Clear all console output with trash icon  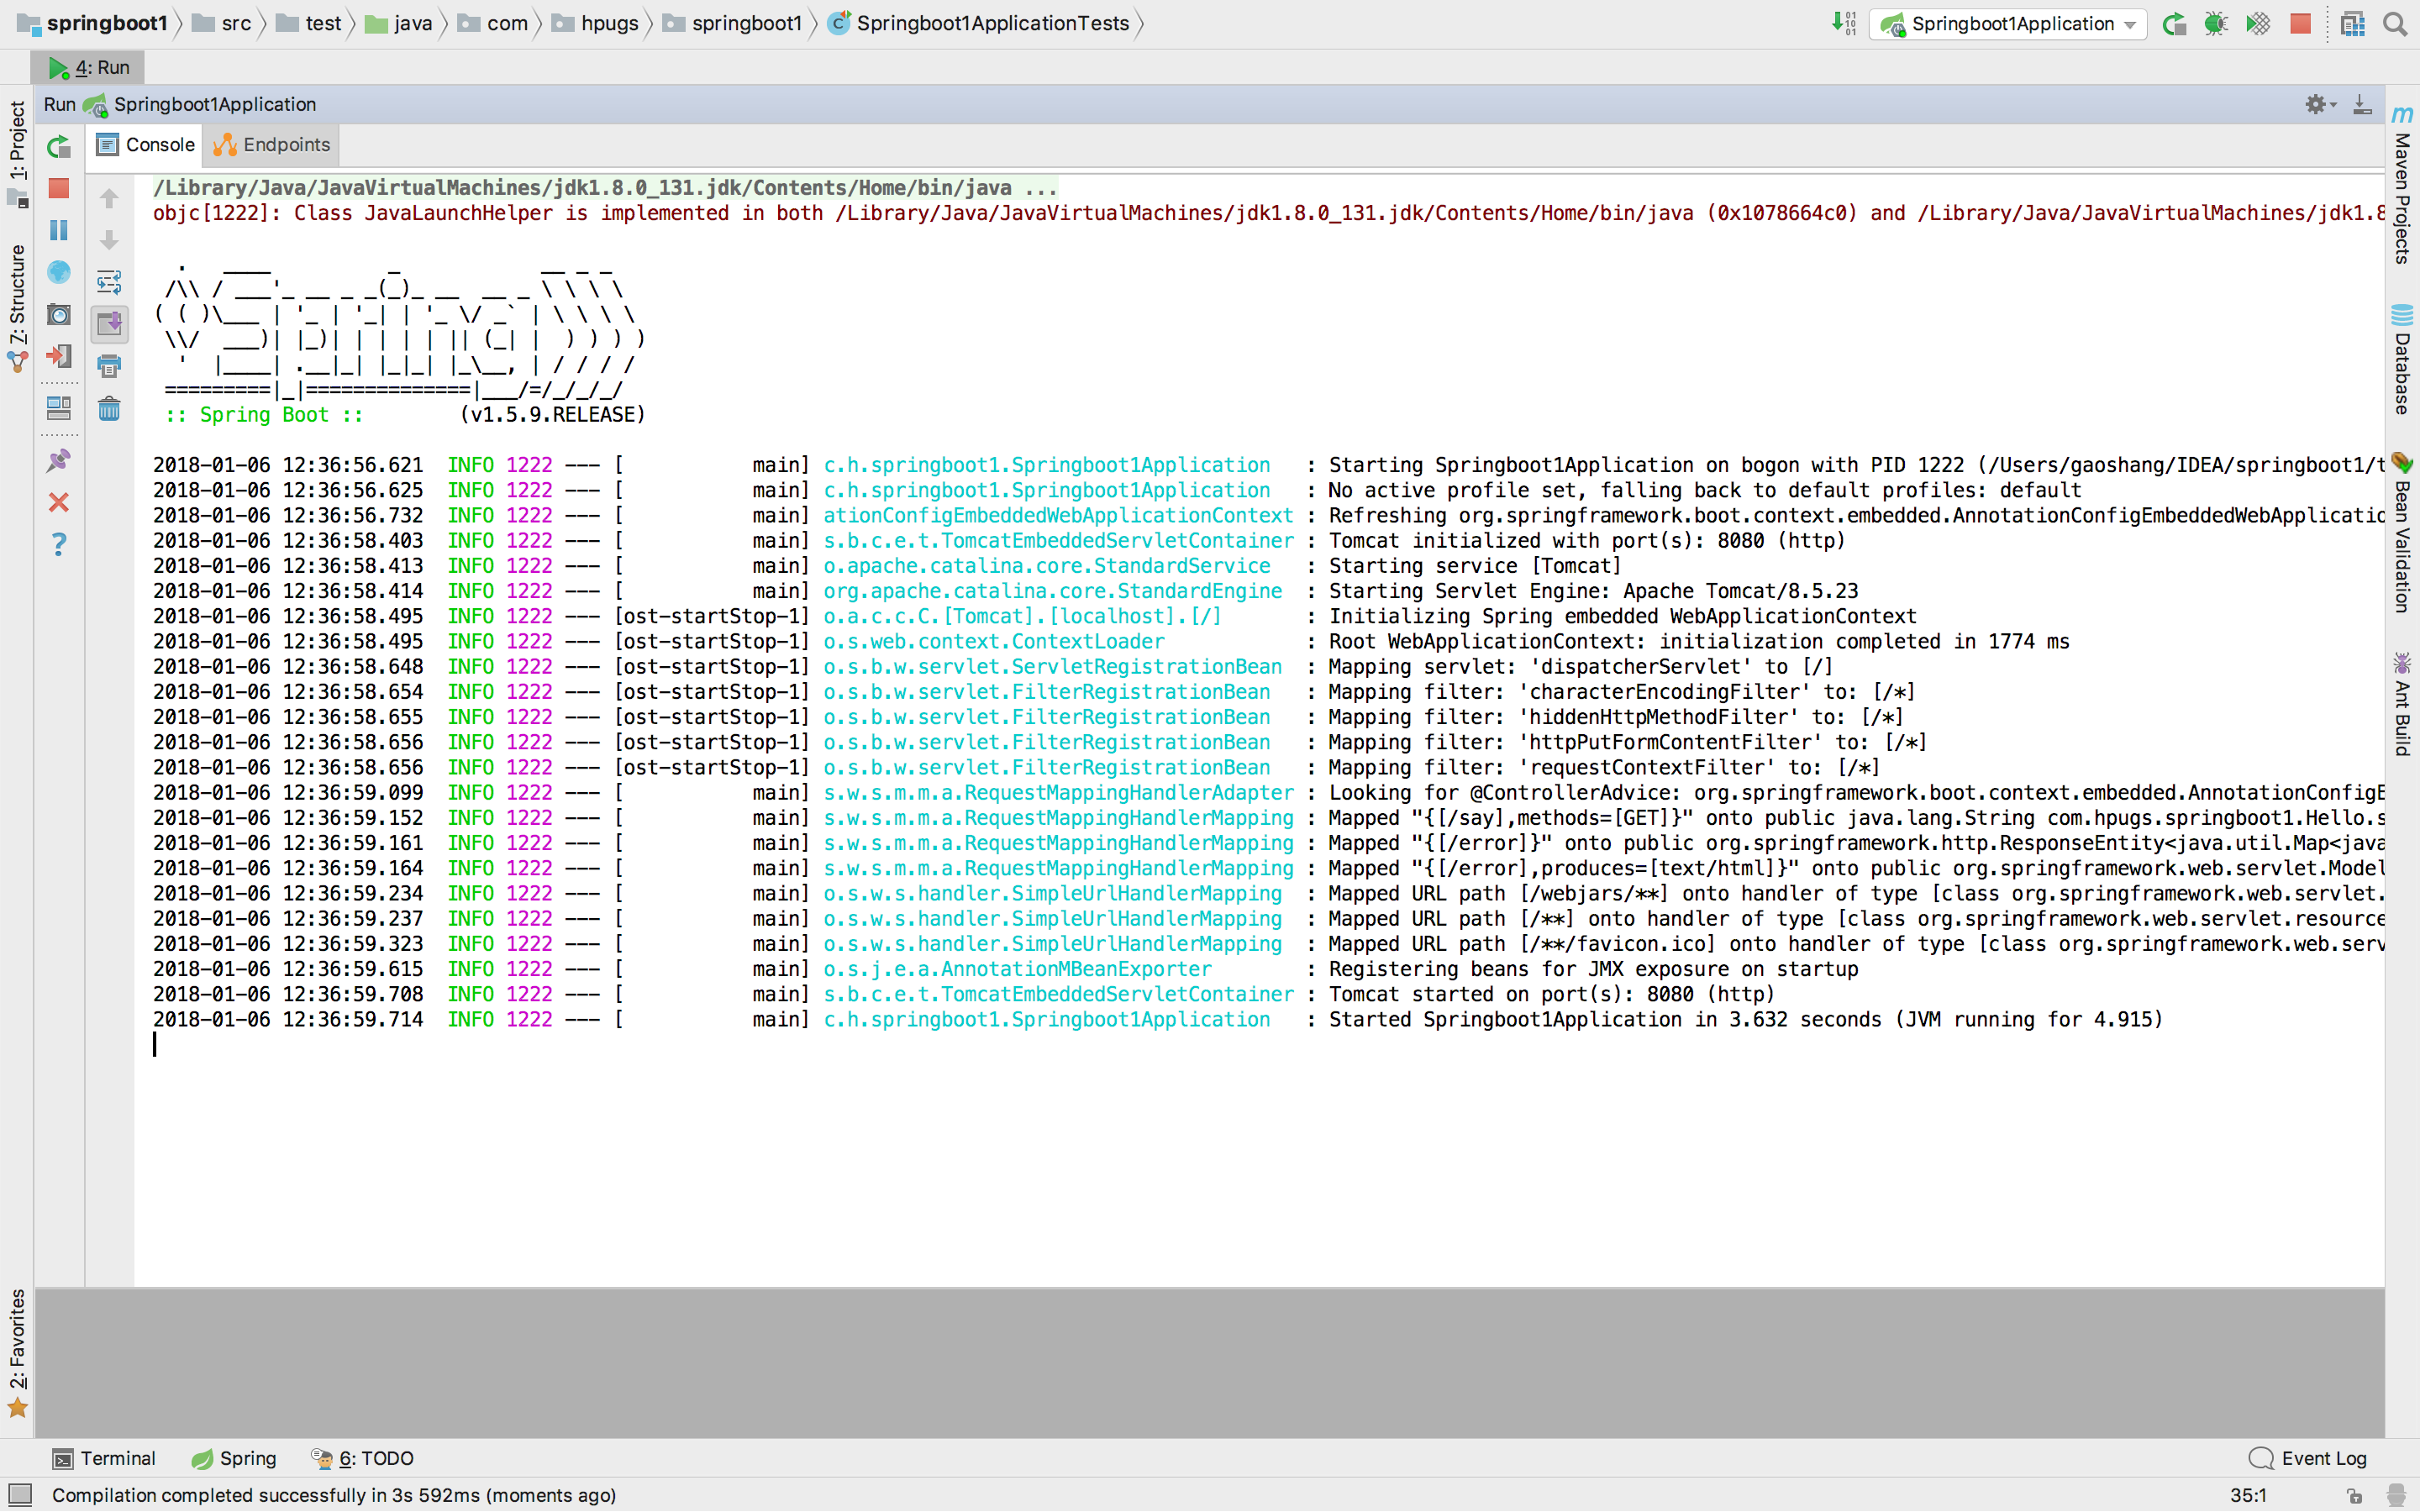[x=109, y=408]
